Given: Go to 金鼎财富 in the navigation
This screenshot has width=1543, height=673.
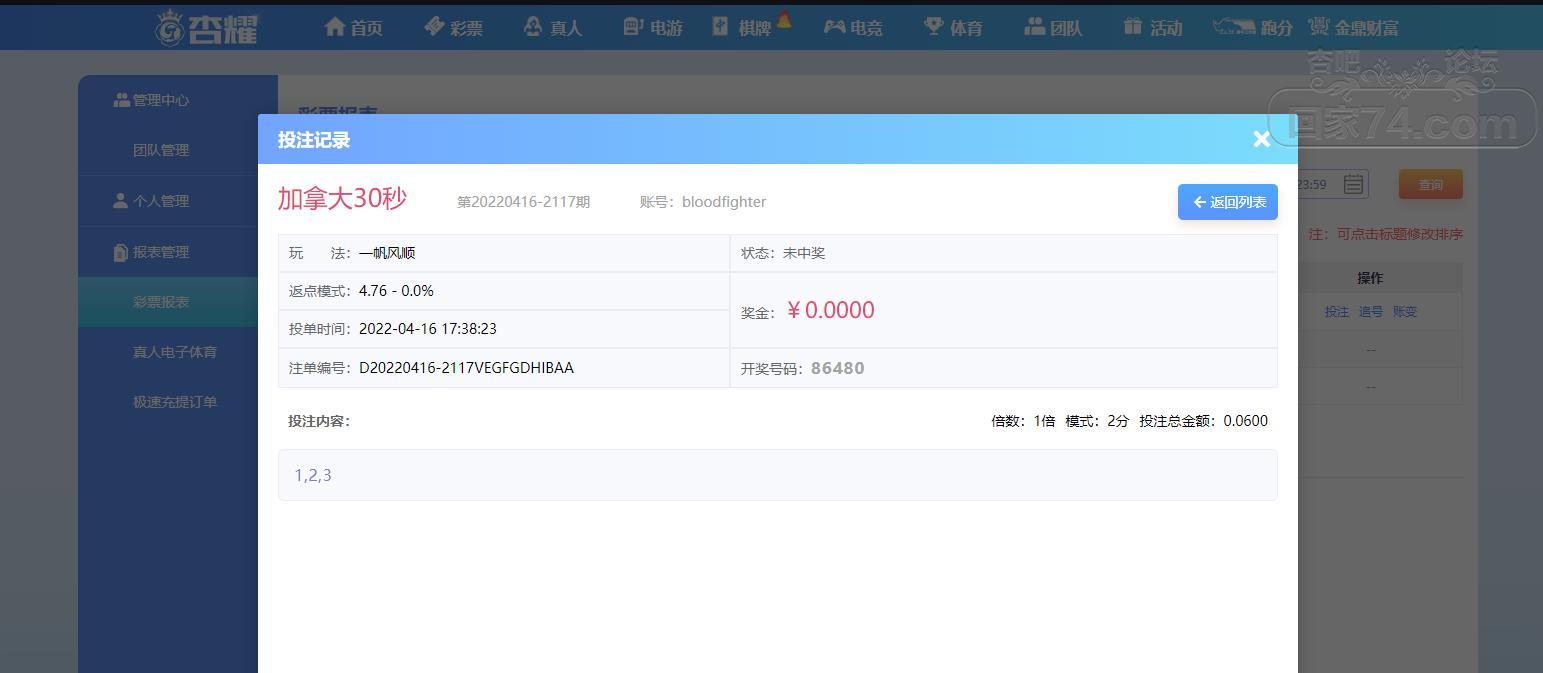Looking at the screenshot, I should point(1353,27).
